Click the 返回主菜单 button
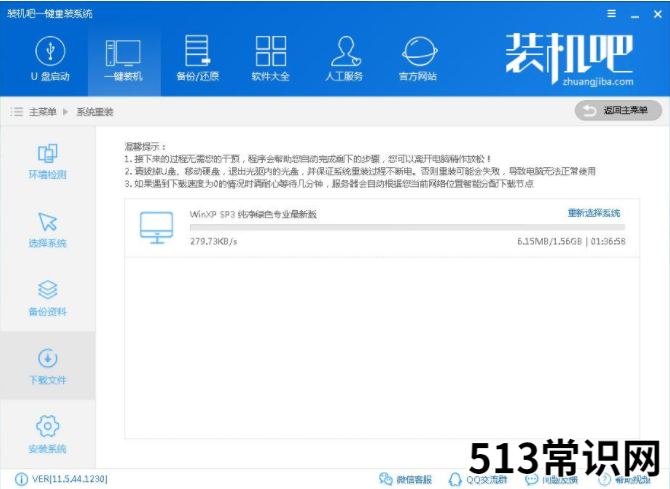The width and height of the screenshot is (670, 489). click(x=618, y=111)
